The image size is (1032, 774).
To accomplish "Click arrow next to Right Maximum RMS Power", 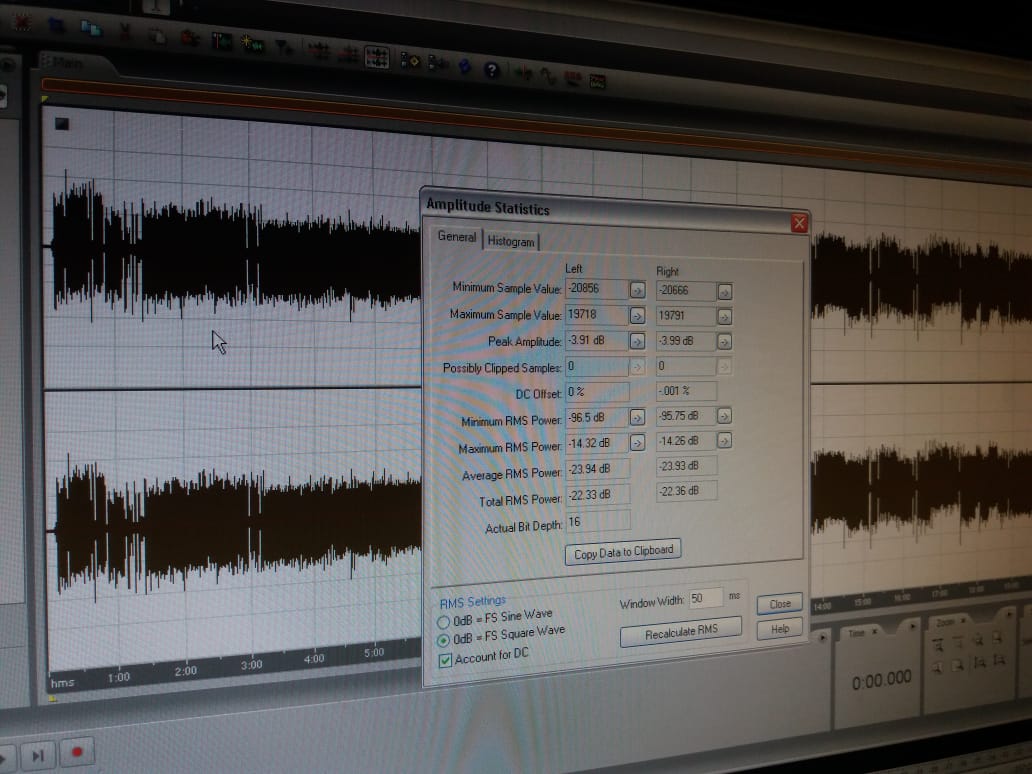I will click(x=725, y=440).
